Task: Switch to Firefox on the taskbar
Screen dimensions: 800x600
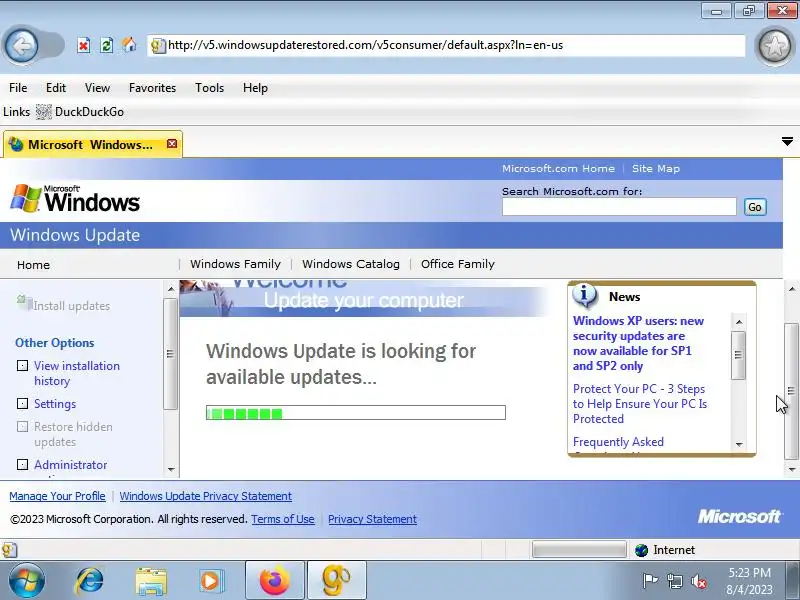Action: [x=275, y=580]
